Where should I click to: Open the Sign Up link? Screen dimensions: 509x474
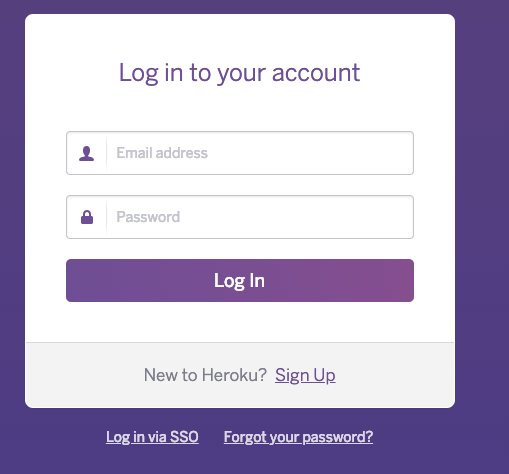[305, 375]
